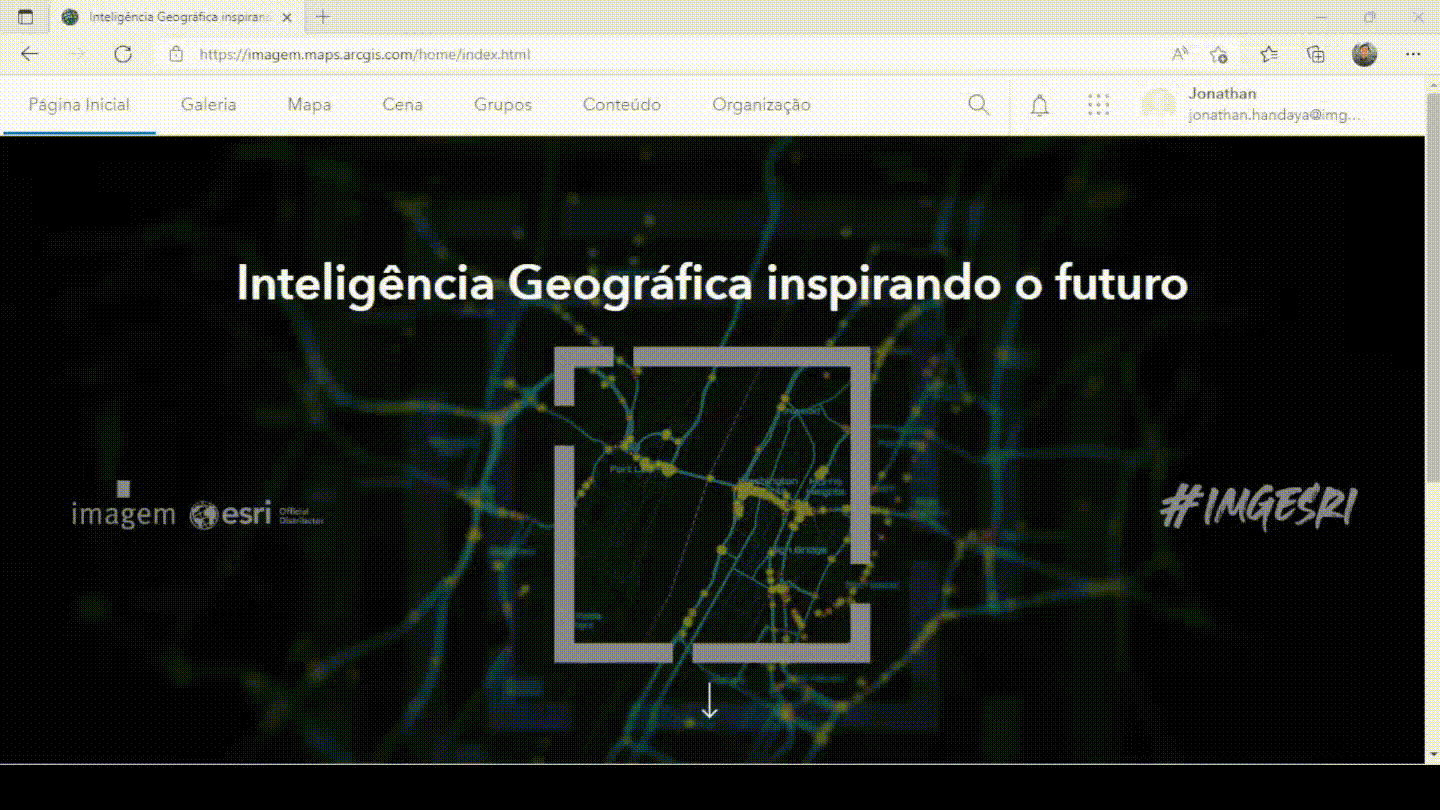
Task: Click the scroll-down arrow on banner
Action: pyautogui.click(x=709, y=700)
